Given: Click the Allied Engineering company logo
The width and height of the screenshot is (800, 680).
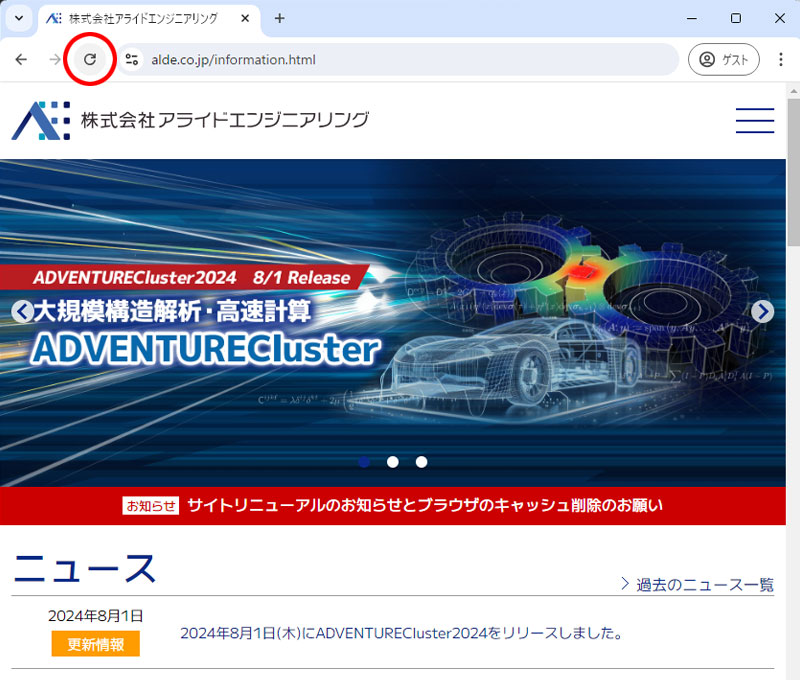Looking at the screenshot, I should coord(190,120).
